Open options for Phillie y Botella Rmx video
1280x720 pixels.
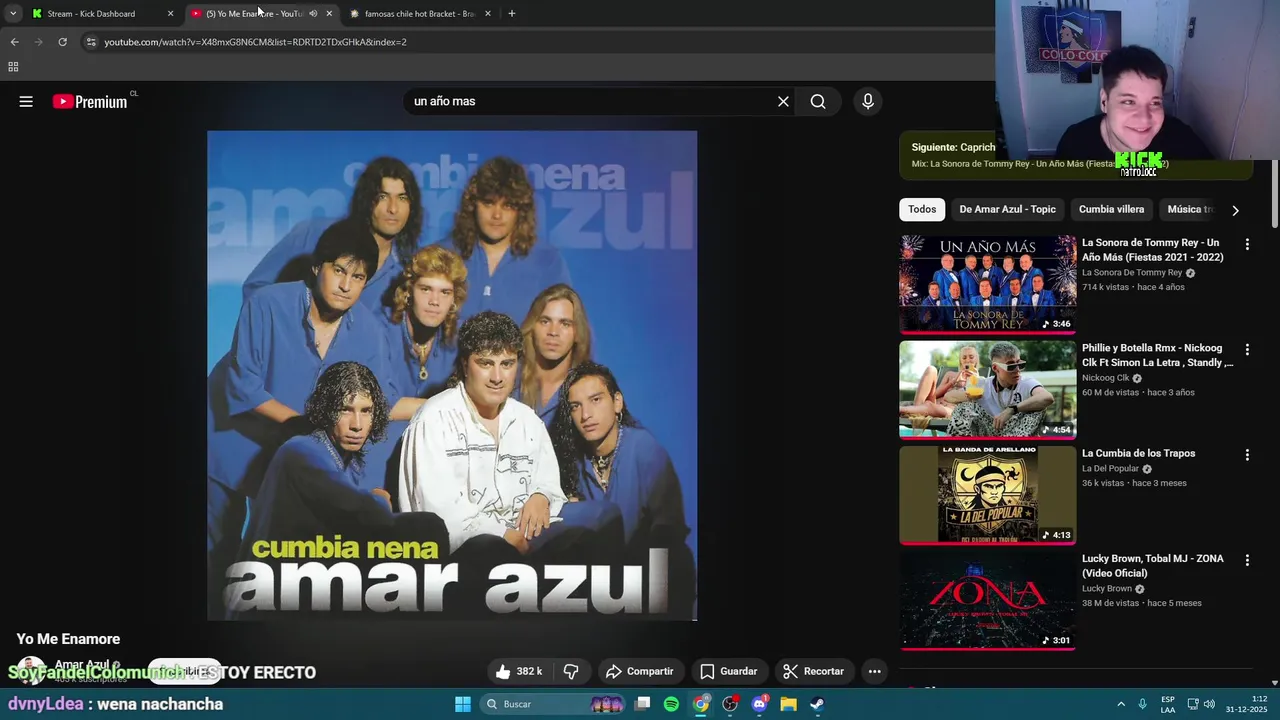point(1246,350)
